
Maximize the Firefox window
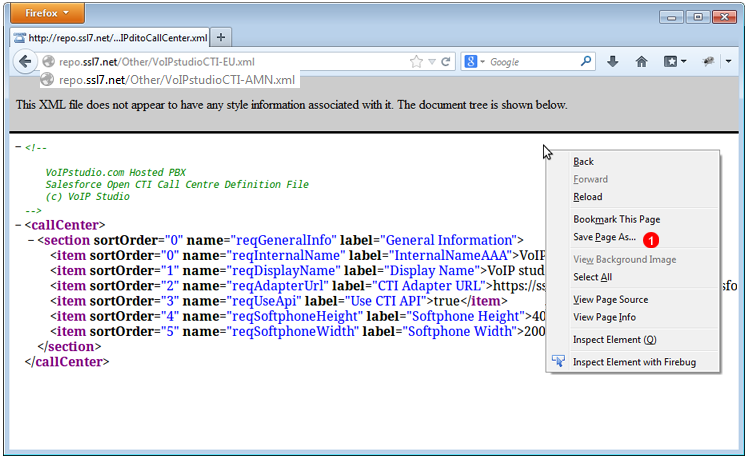698,17
